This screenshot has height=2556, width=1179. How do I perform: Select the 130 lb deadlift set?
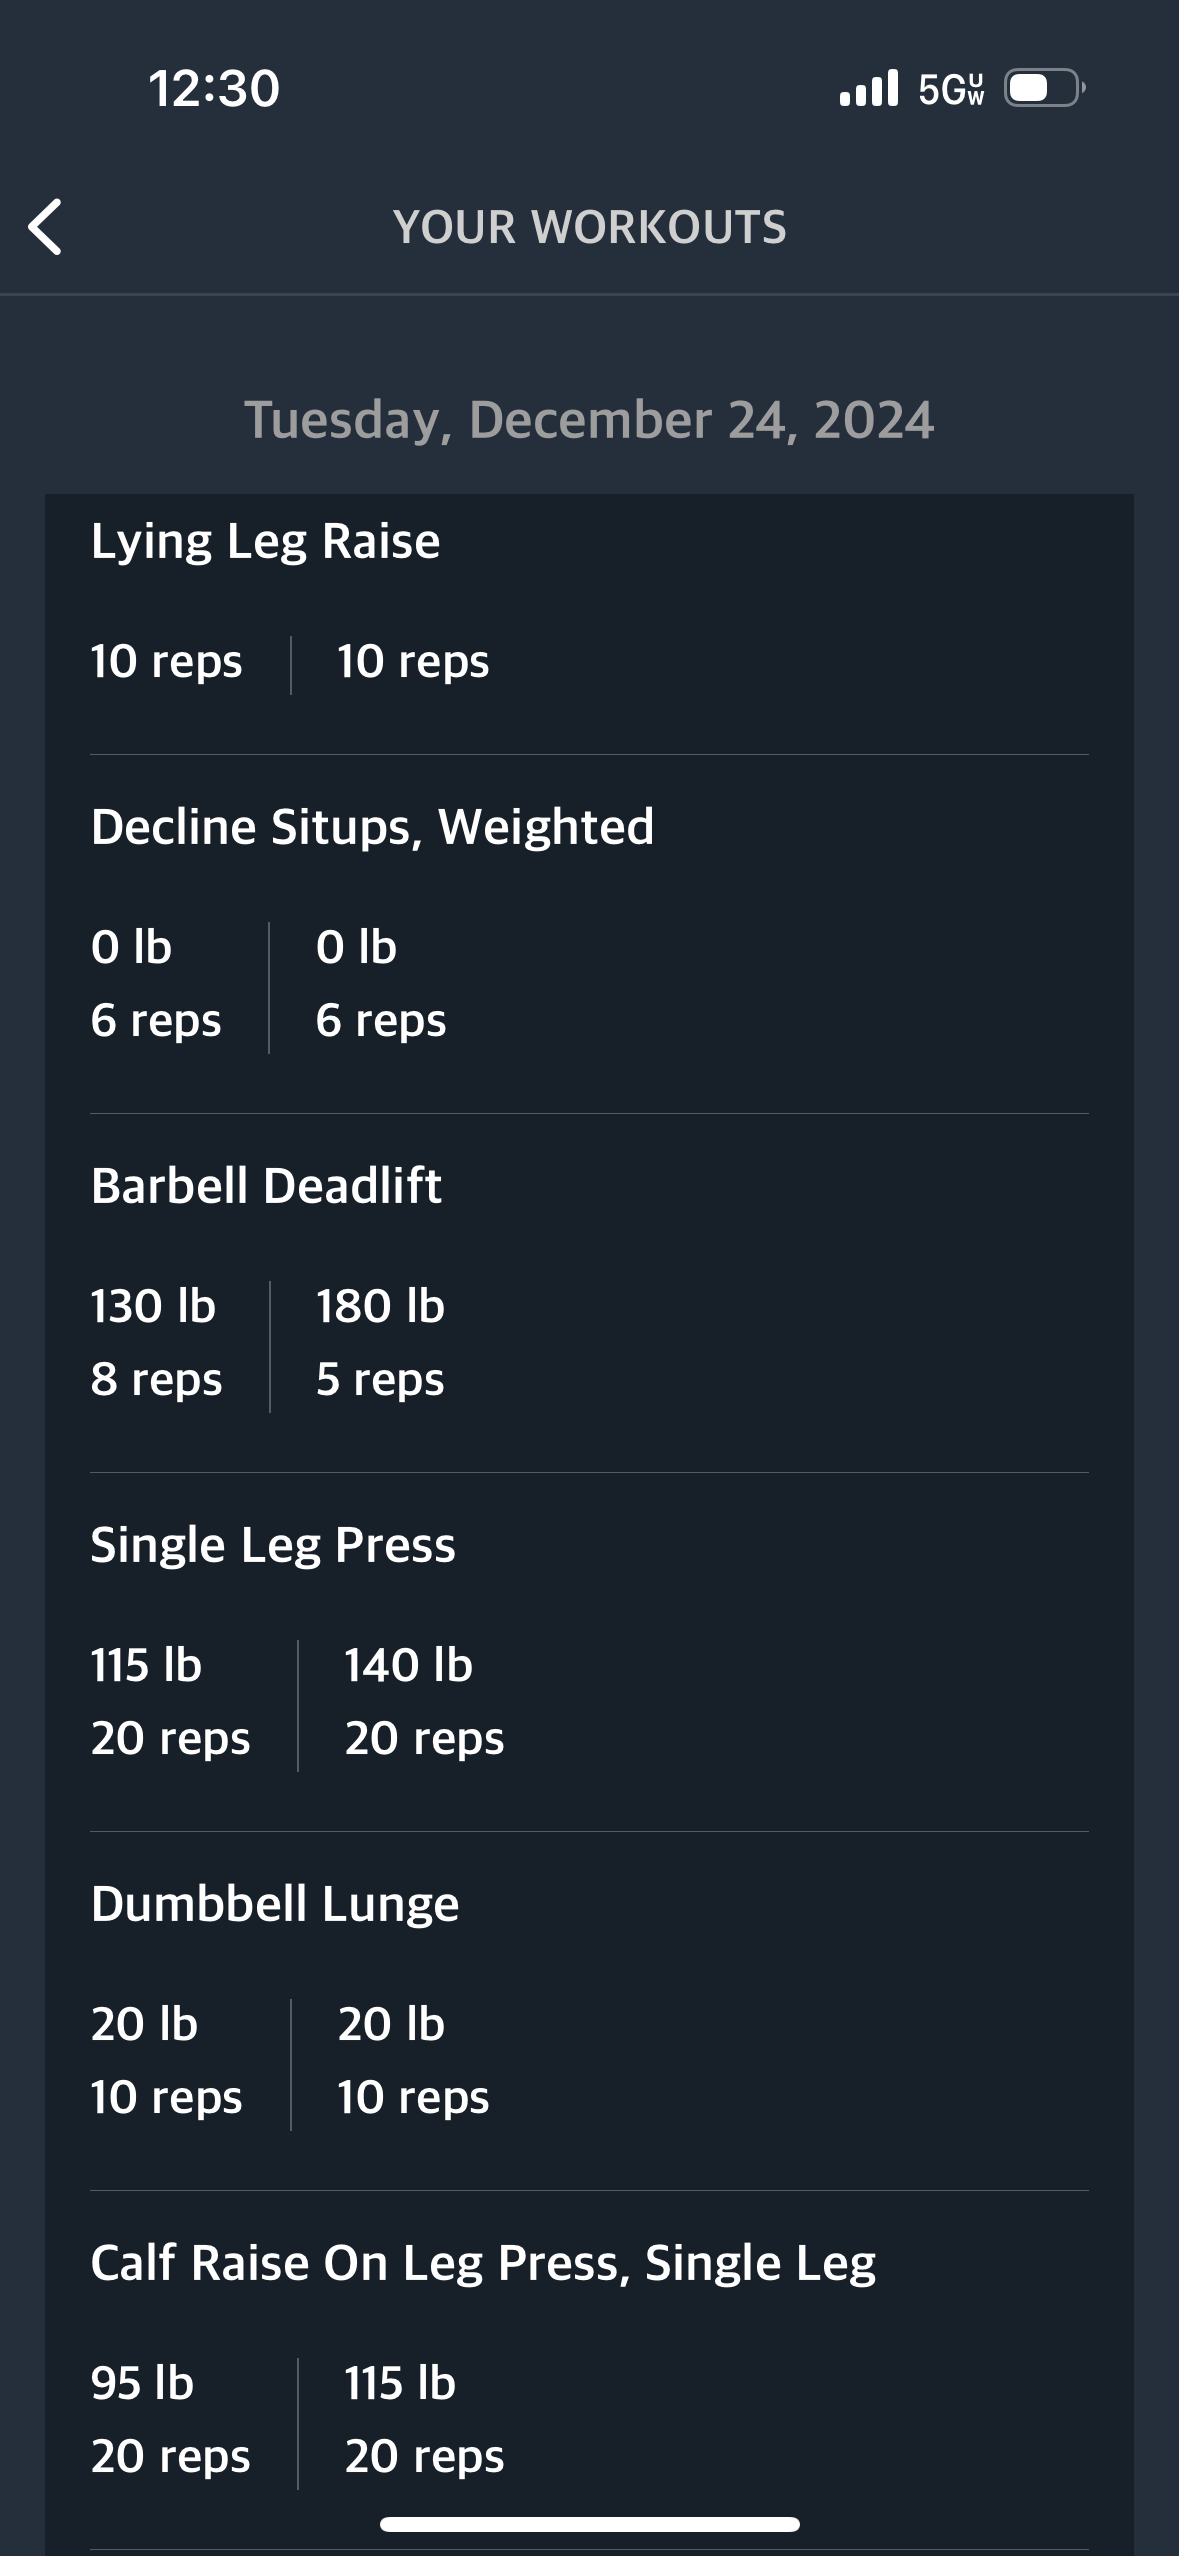click(x=156, y=1343)
